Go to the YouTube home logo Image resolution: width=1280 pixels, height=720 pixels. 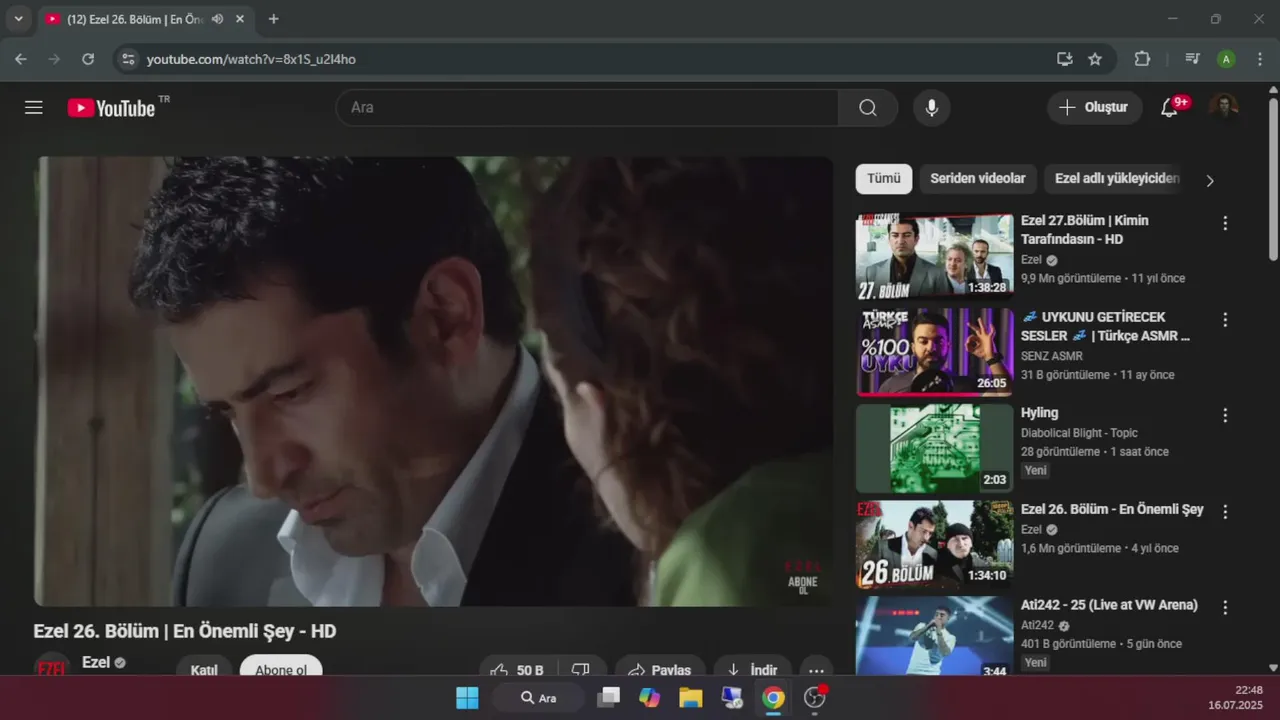(111, 108)
